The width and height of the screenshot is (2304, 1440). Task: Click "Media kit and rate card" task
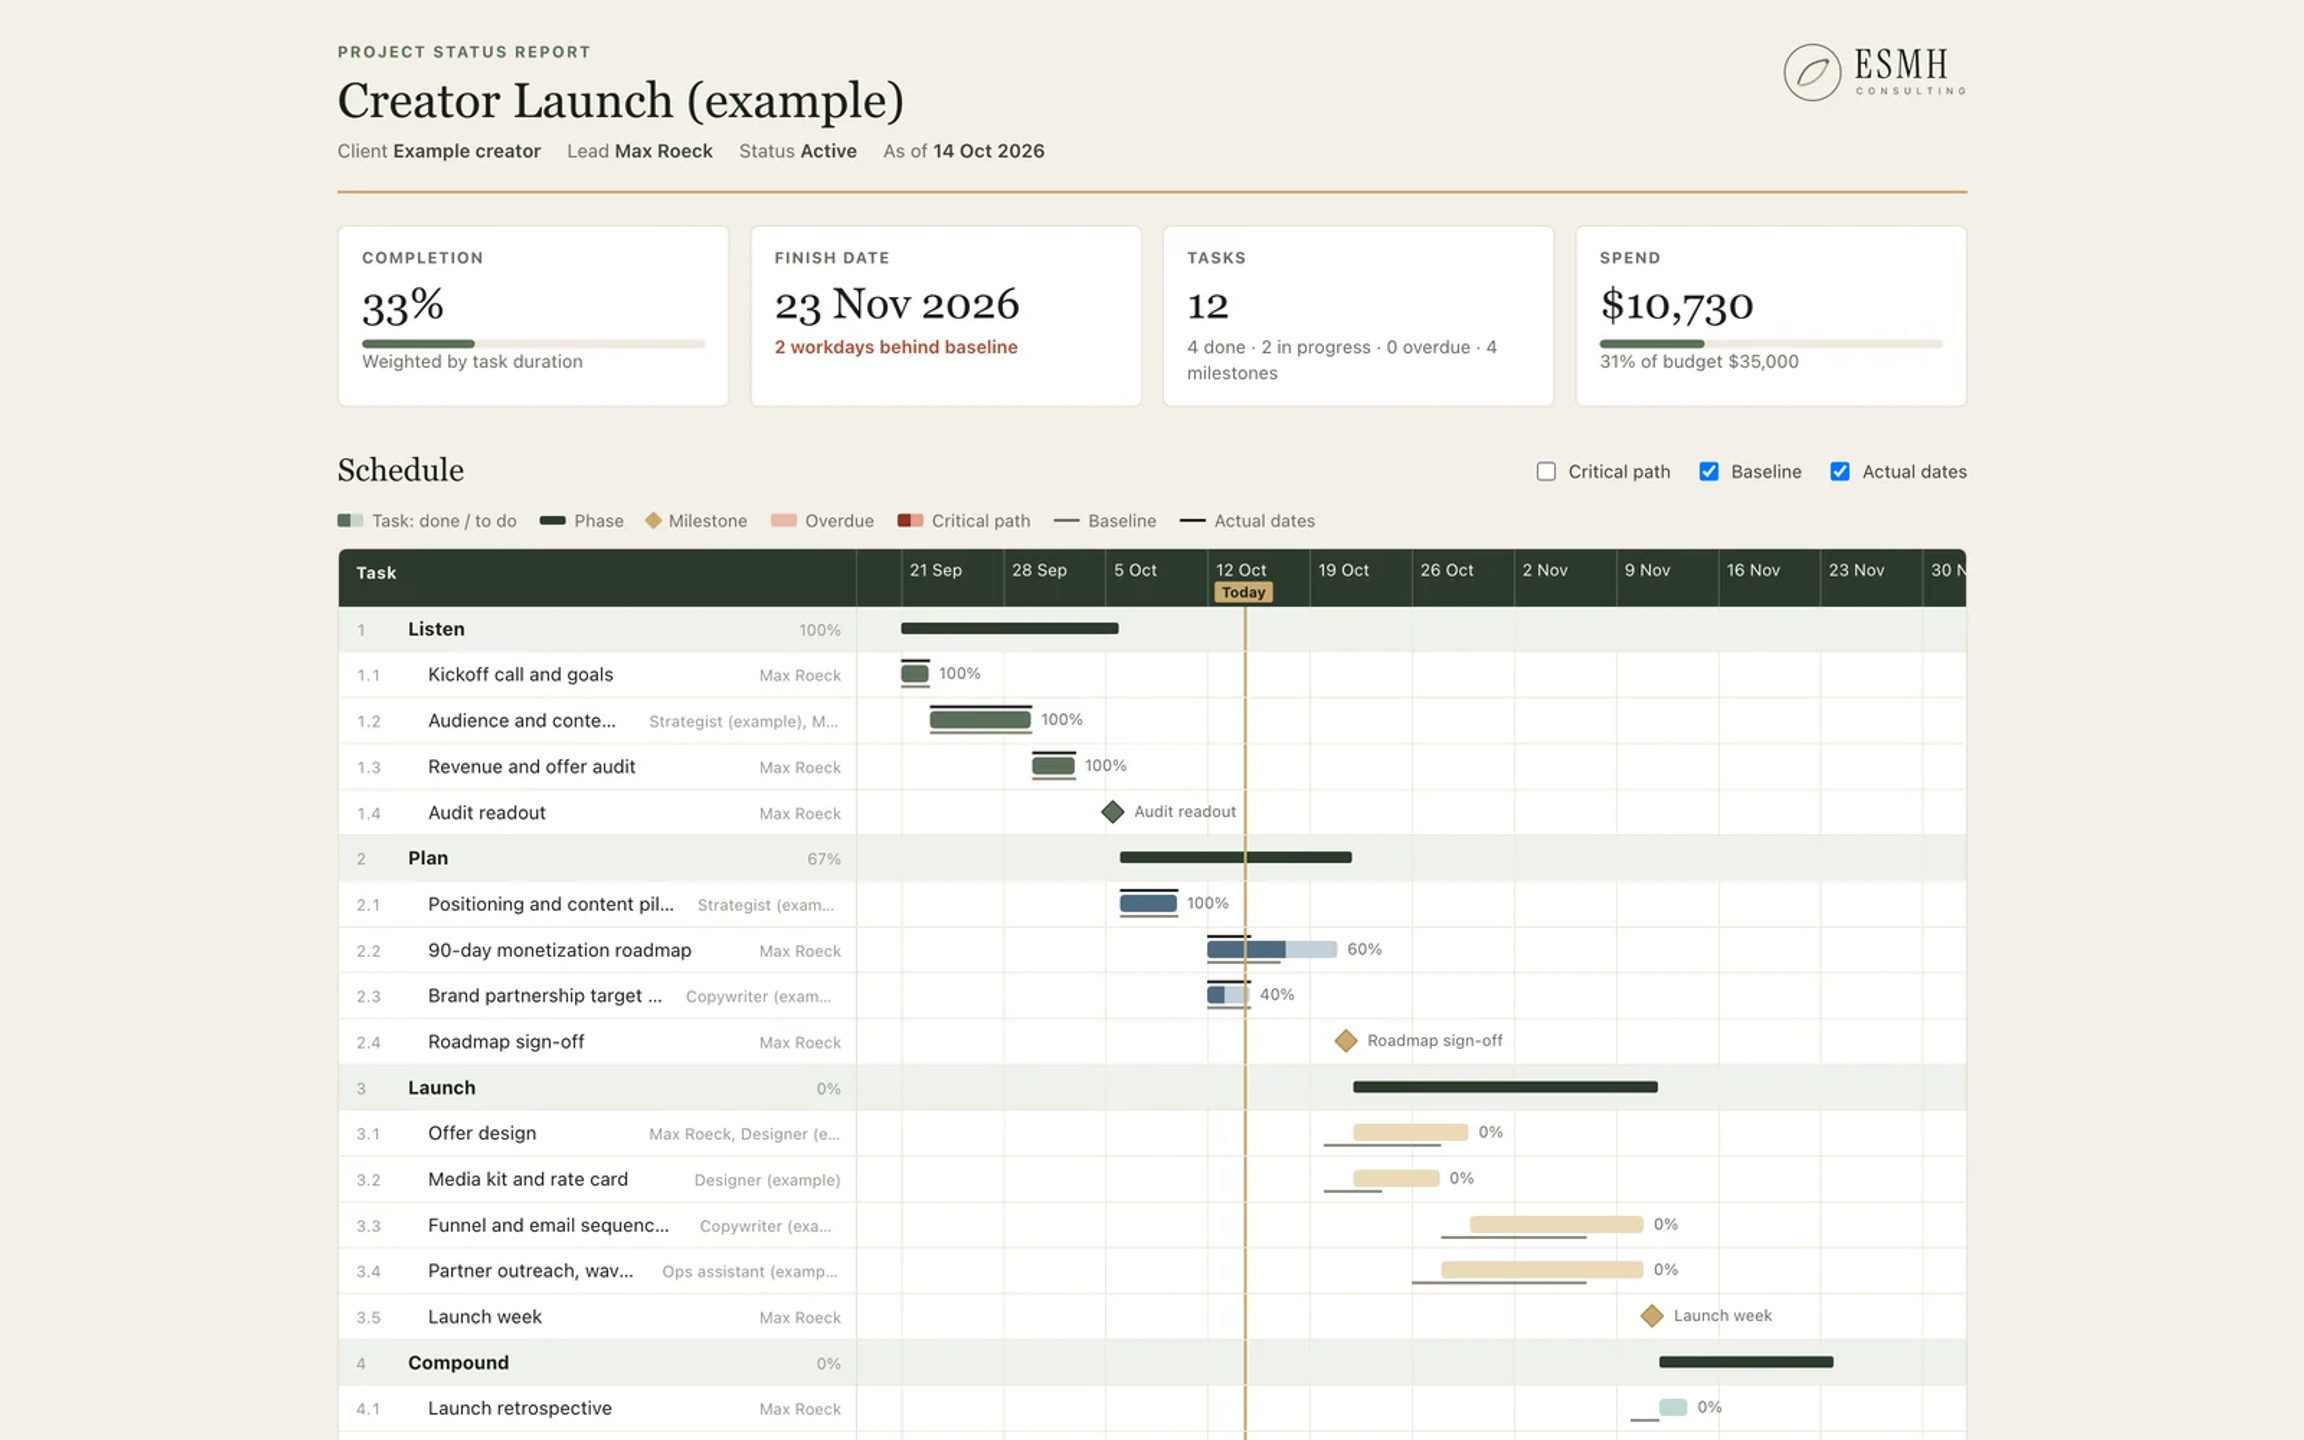[528, 1179]
